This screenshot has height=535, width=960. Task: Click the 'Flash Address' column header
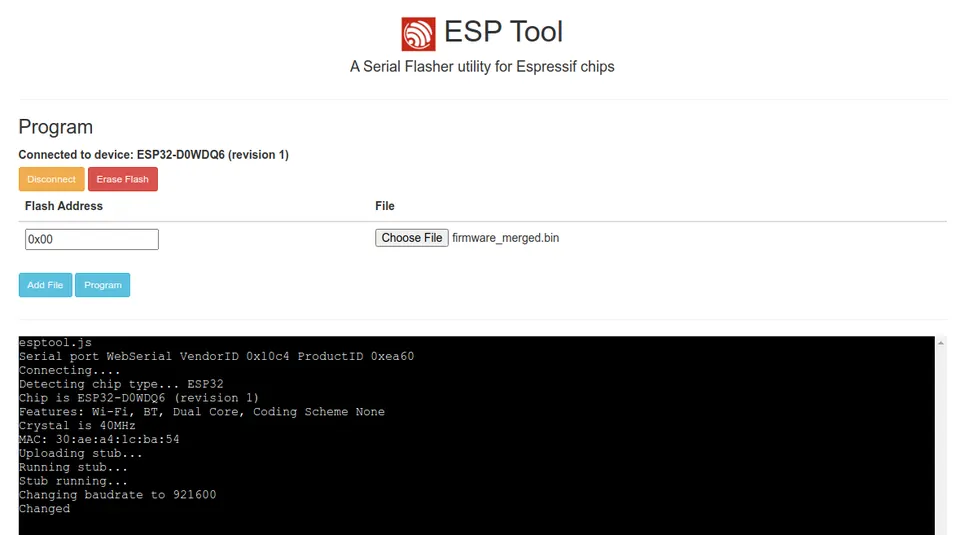click(x=64, y=206)
